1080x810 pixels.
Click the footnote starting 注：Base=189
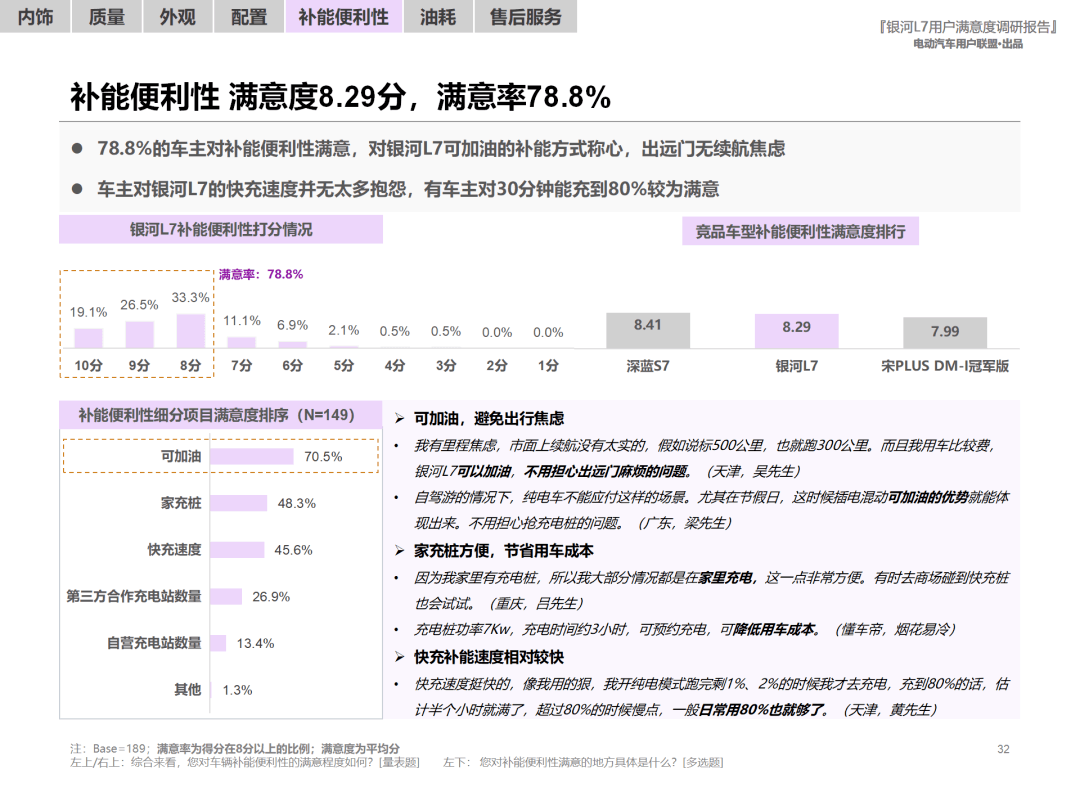235,749
